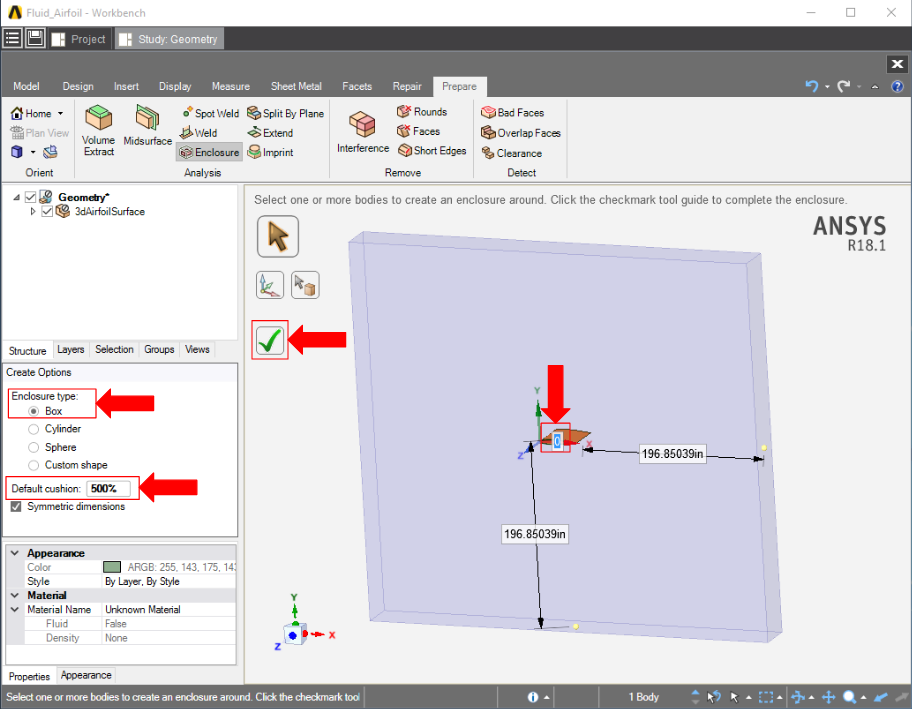The width and height of the screenshot is (912, 709).
Task: Open the help question mark icon
Action: click(897, 86)
